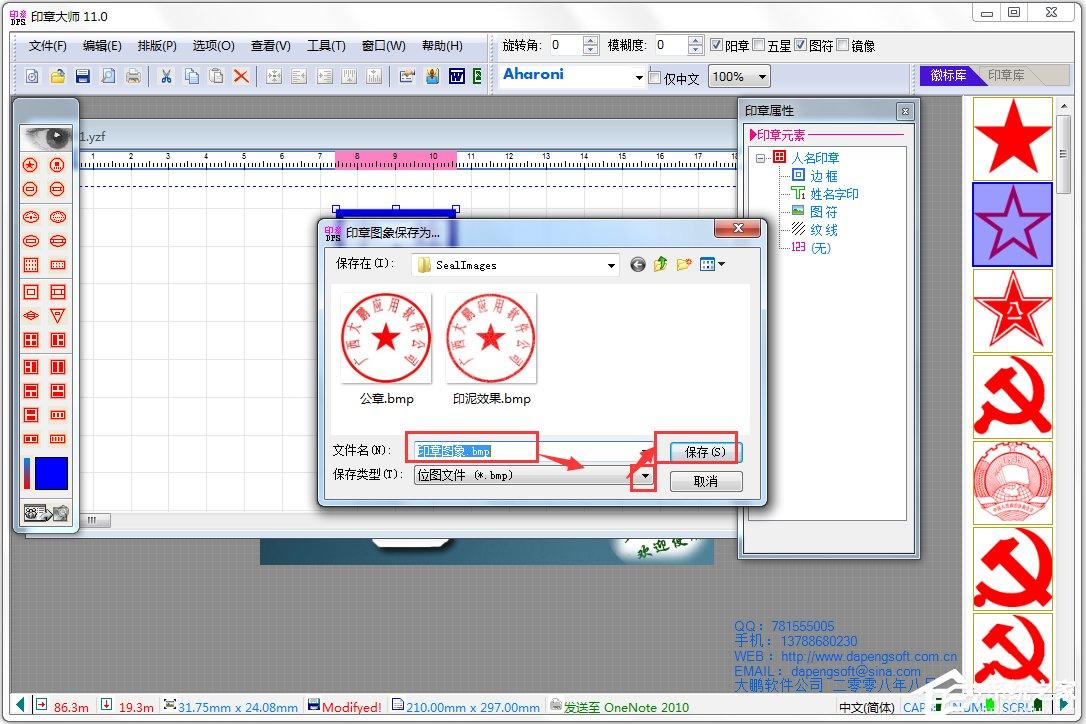Select the 印泥效果.bmp file thumbnail
This screenshot has width=1086, height=724.
(x=491, y=338)
